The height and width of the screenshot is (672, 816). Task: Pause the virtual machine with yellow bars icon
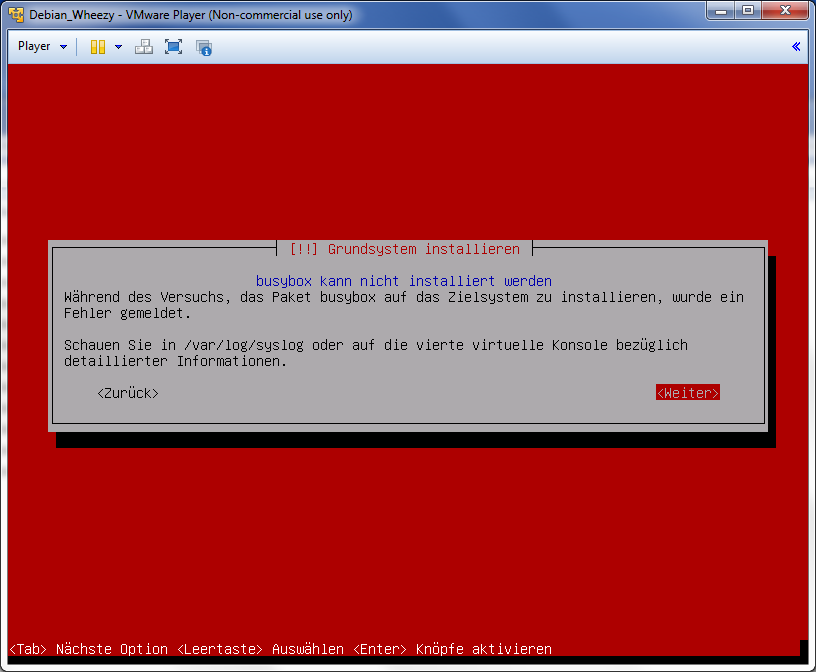pyautogui.click(x=98, y=47)
